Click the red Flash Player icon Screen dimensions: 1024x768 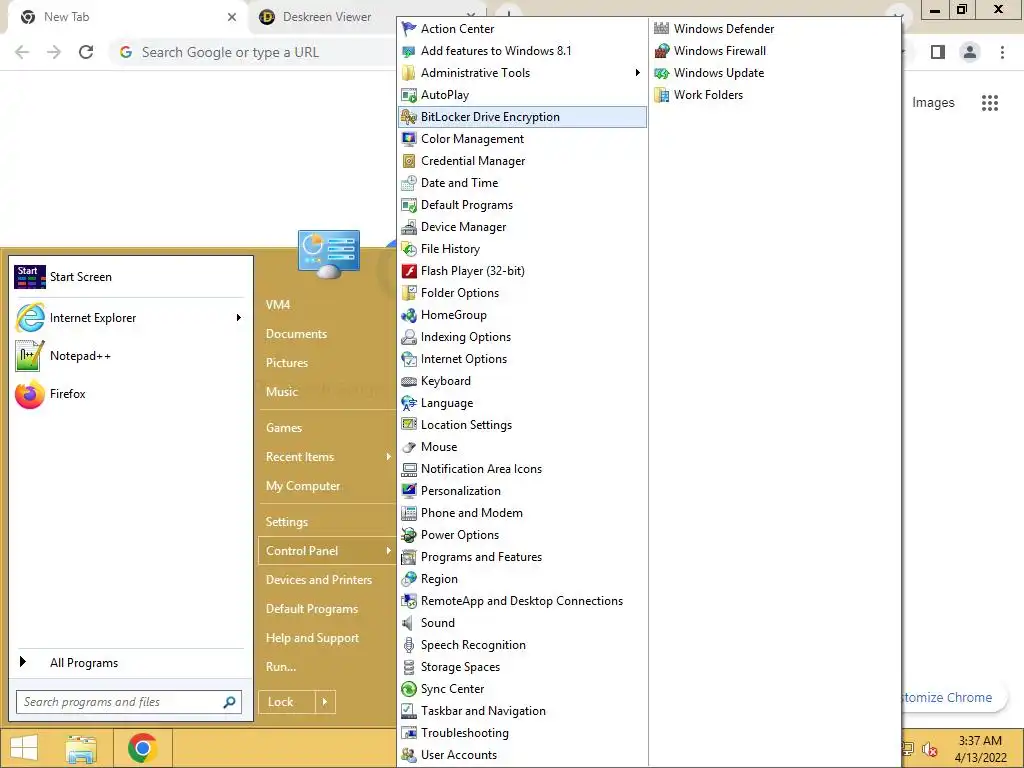click(x=409, y=271)
